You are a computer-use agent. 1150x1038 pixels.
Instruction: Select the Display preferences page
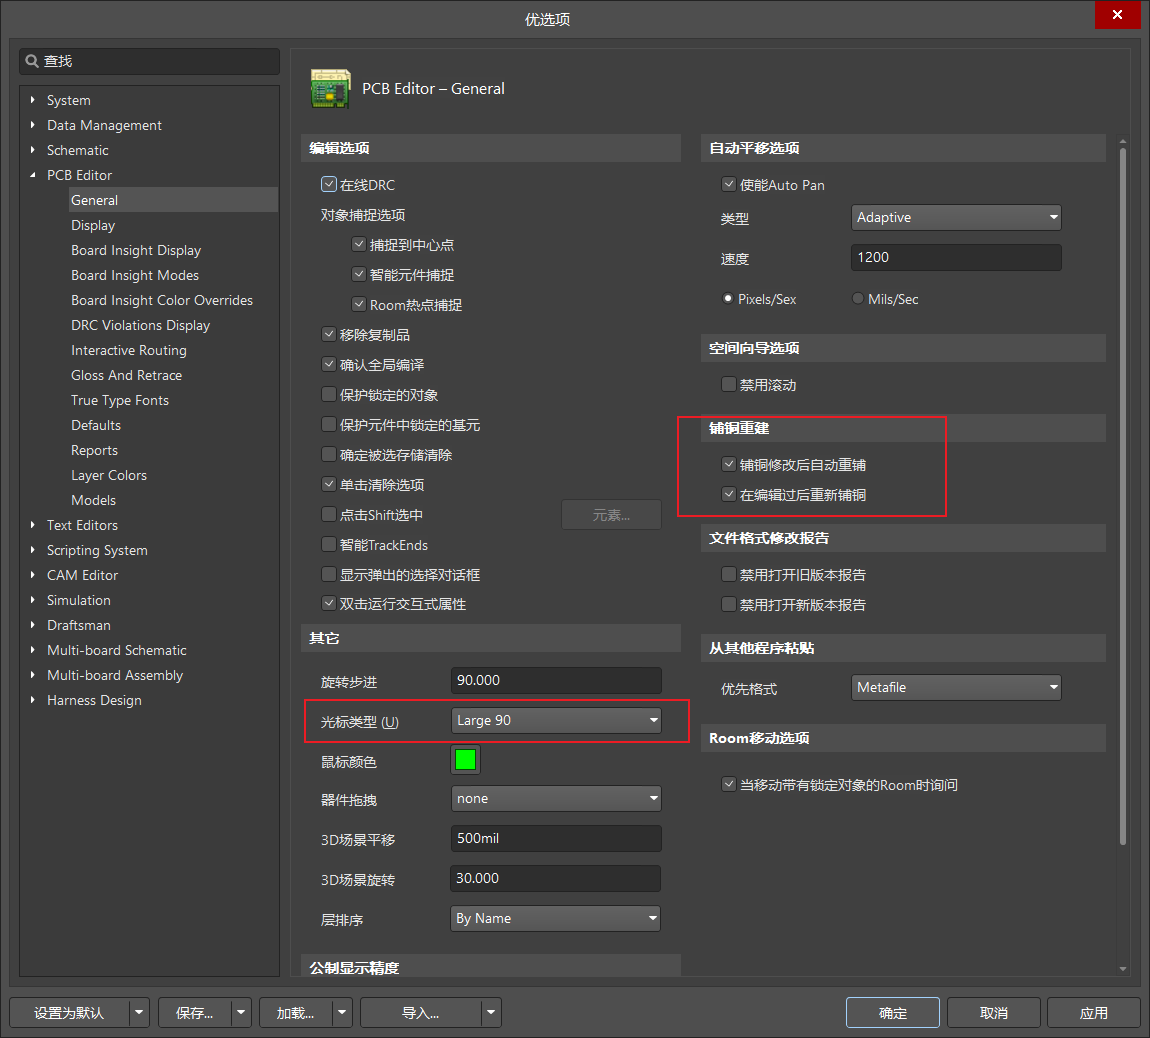(93, 225)
